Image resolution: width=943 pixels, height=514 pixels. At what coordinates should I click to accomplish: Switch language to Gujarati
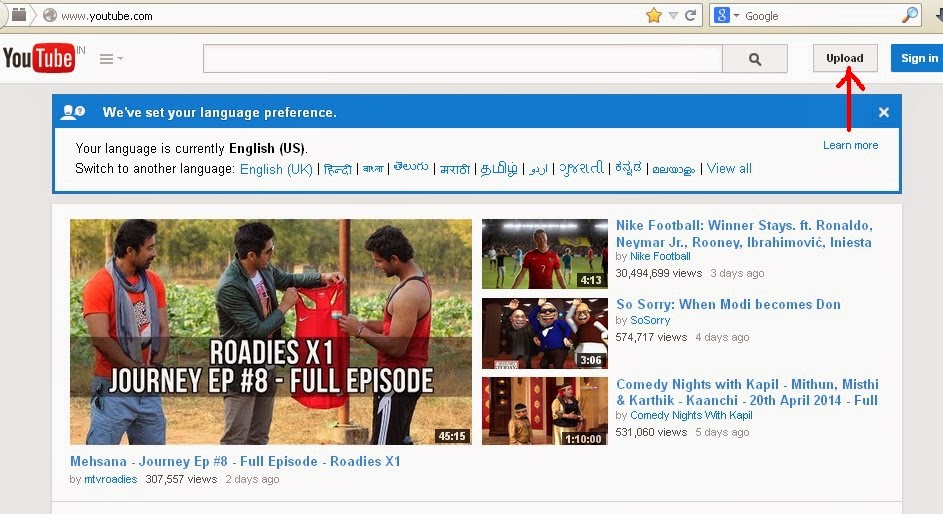click(581, 168)
